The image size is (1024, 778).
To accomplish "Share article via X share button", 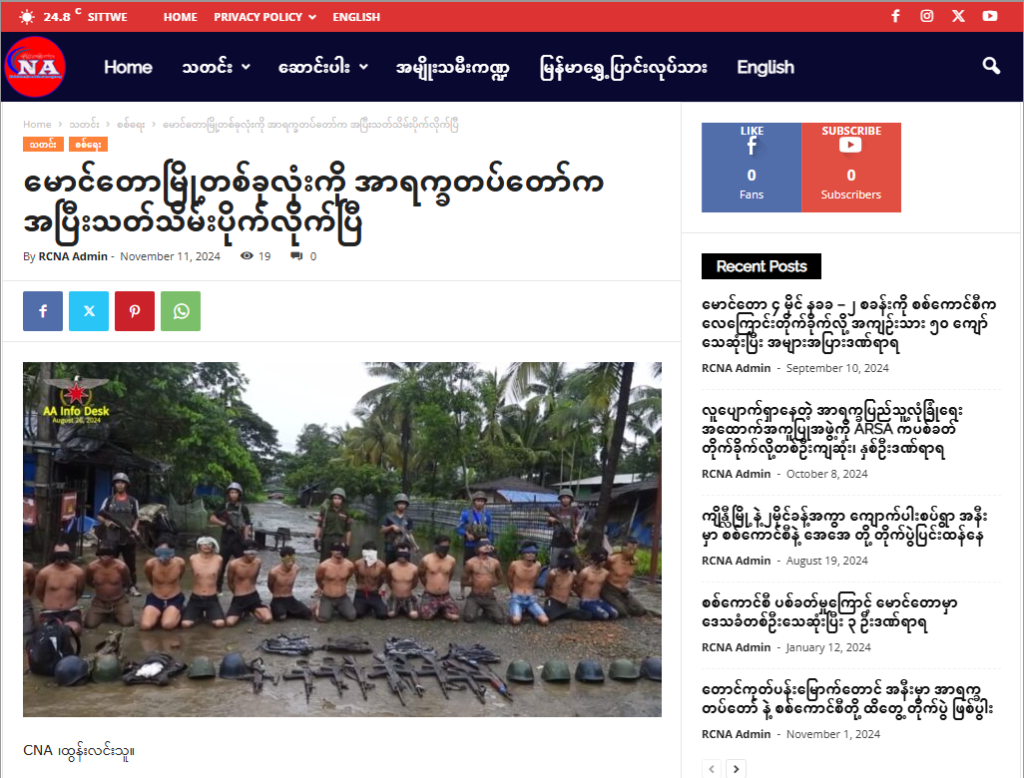I will [x=89, y=311].
